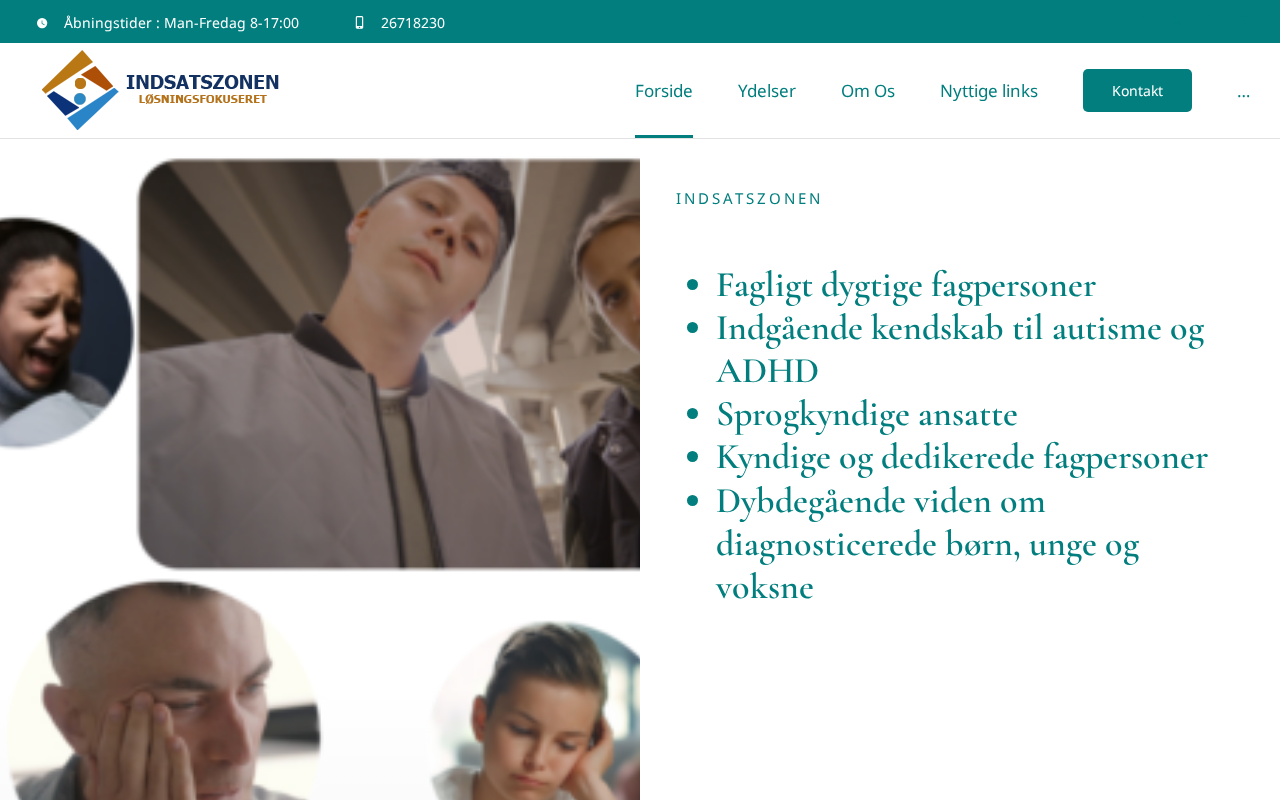Call phone number 26718230
This screenshot has width=1280, height=800.
coord(413,23)
